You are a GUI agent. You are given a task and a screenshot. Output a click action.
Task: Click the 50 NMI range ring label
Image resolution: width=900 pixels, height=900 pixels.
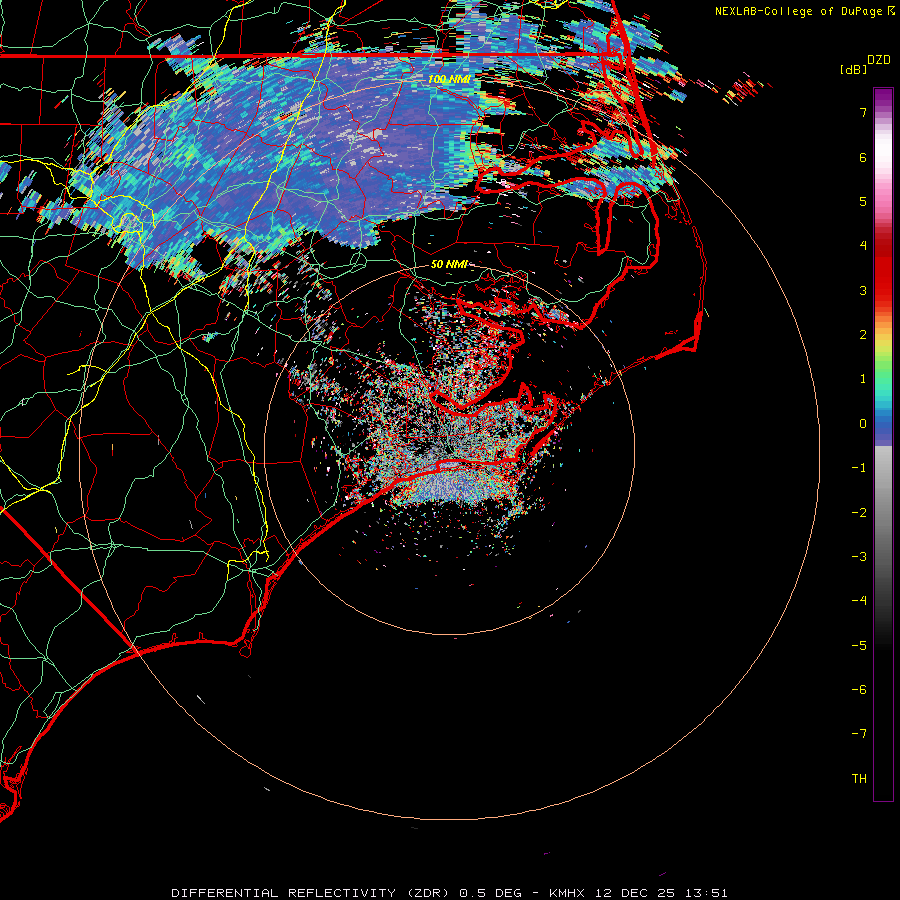point(449,264)
